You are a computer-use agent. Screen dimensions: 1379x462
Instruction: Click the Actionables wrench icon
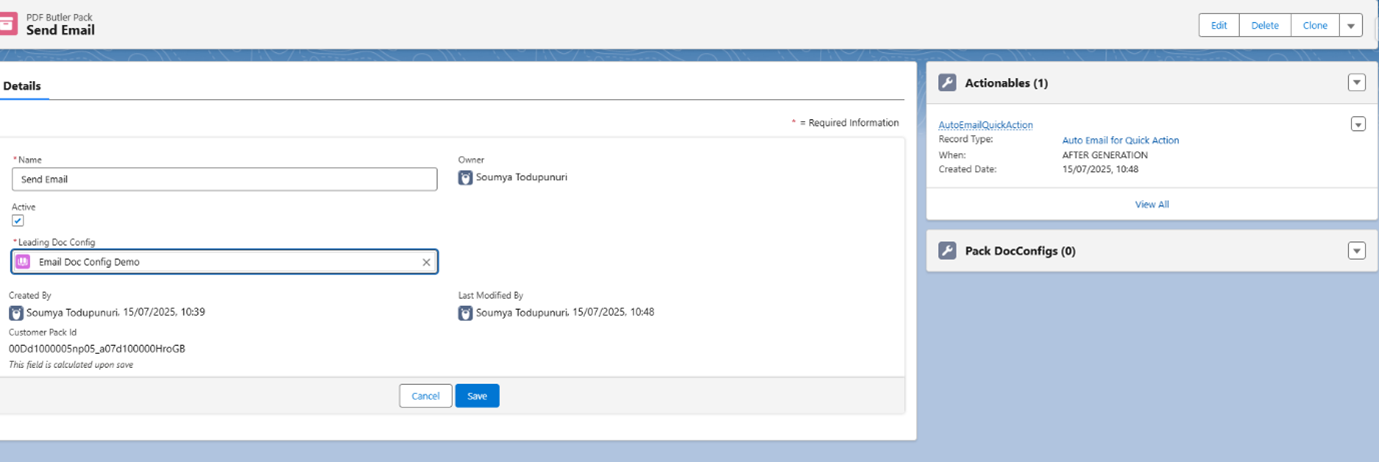(947, 83)
